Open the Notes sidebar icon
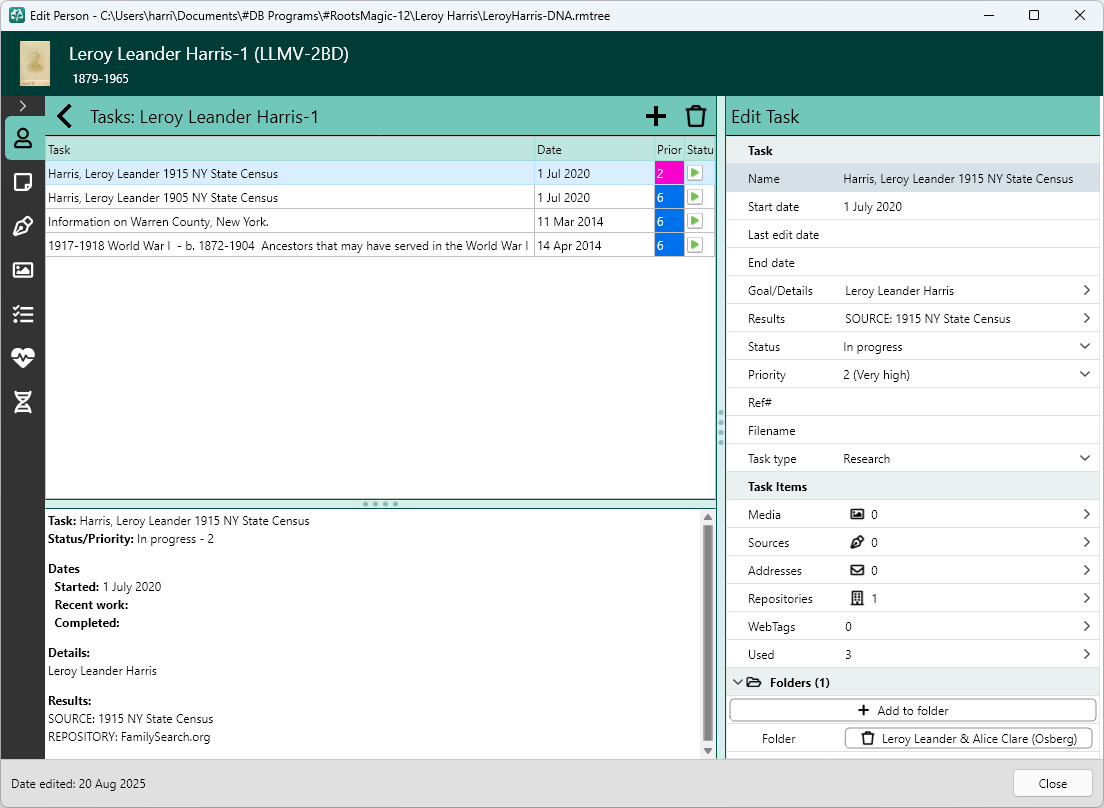Screen dimensions: 1104x808 [x=23, y=182]
